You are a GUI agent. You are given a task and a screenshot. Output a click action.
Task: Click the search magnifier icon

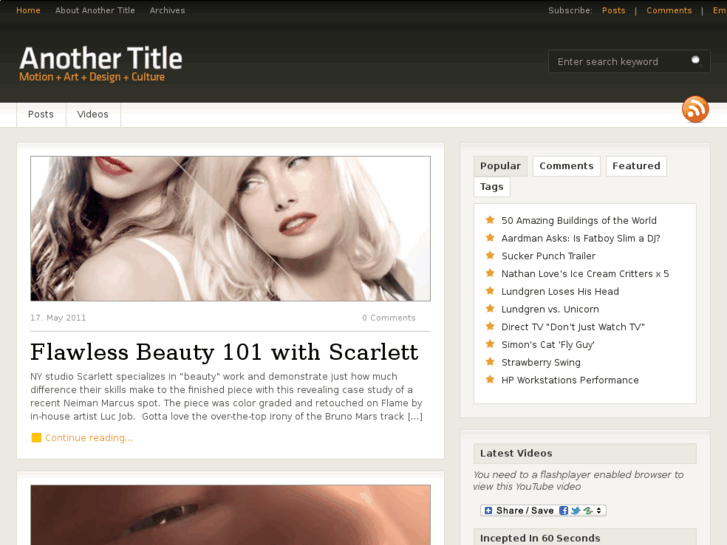coord(696,61)
